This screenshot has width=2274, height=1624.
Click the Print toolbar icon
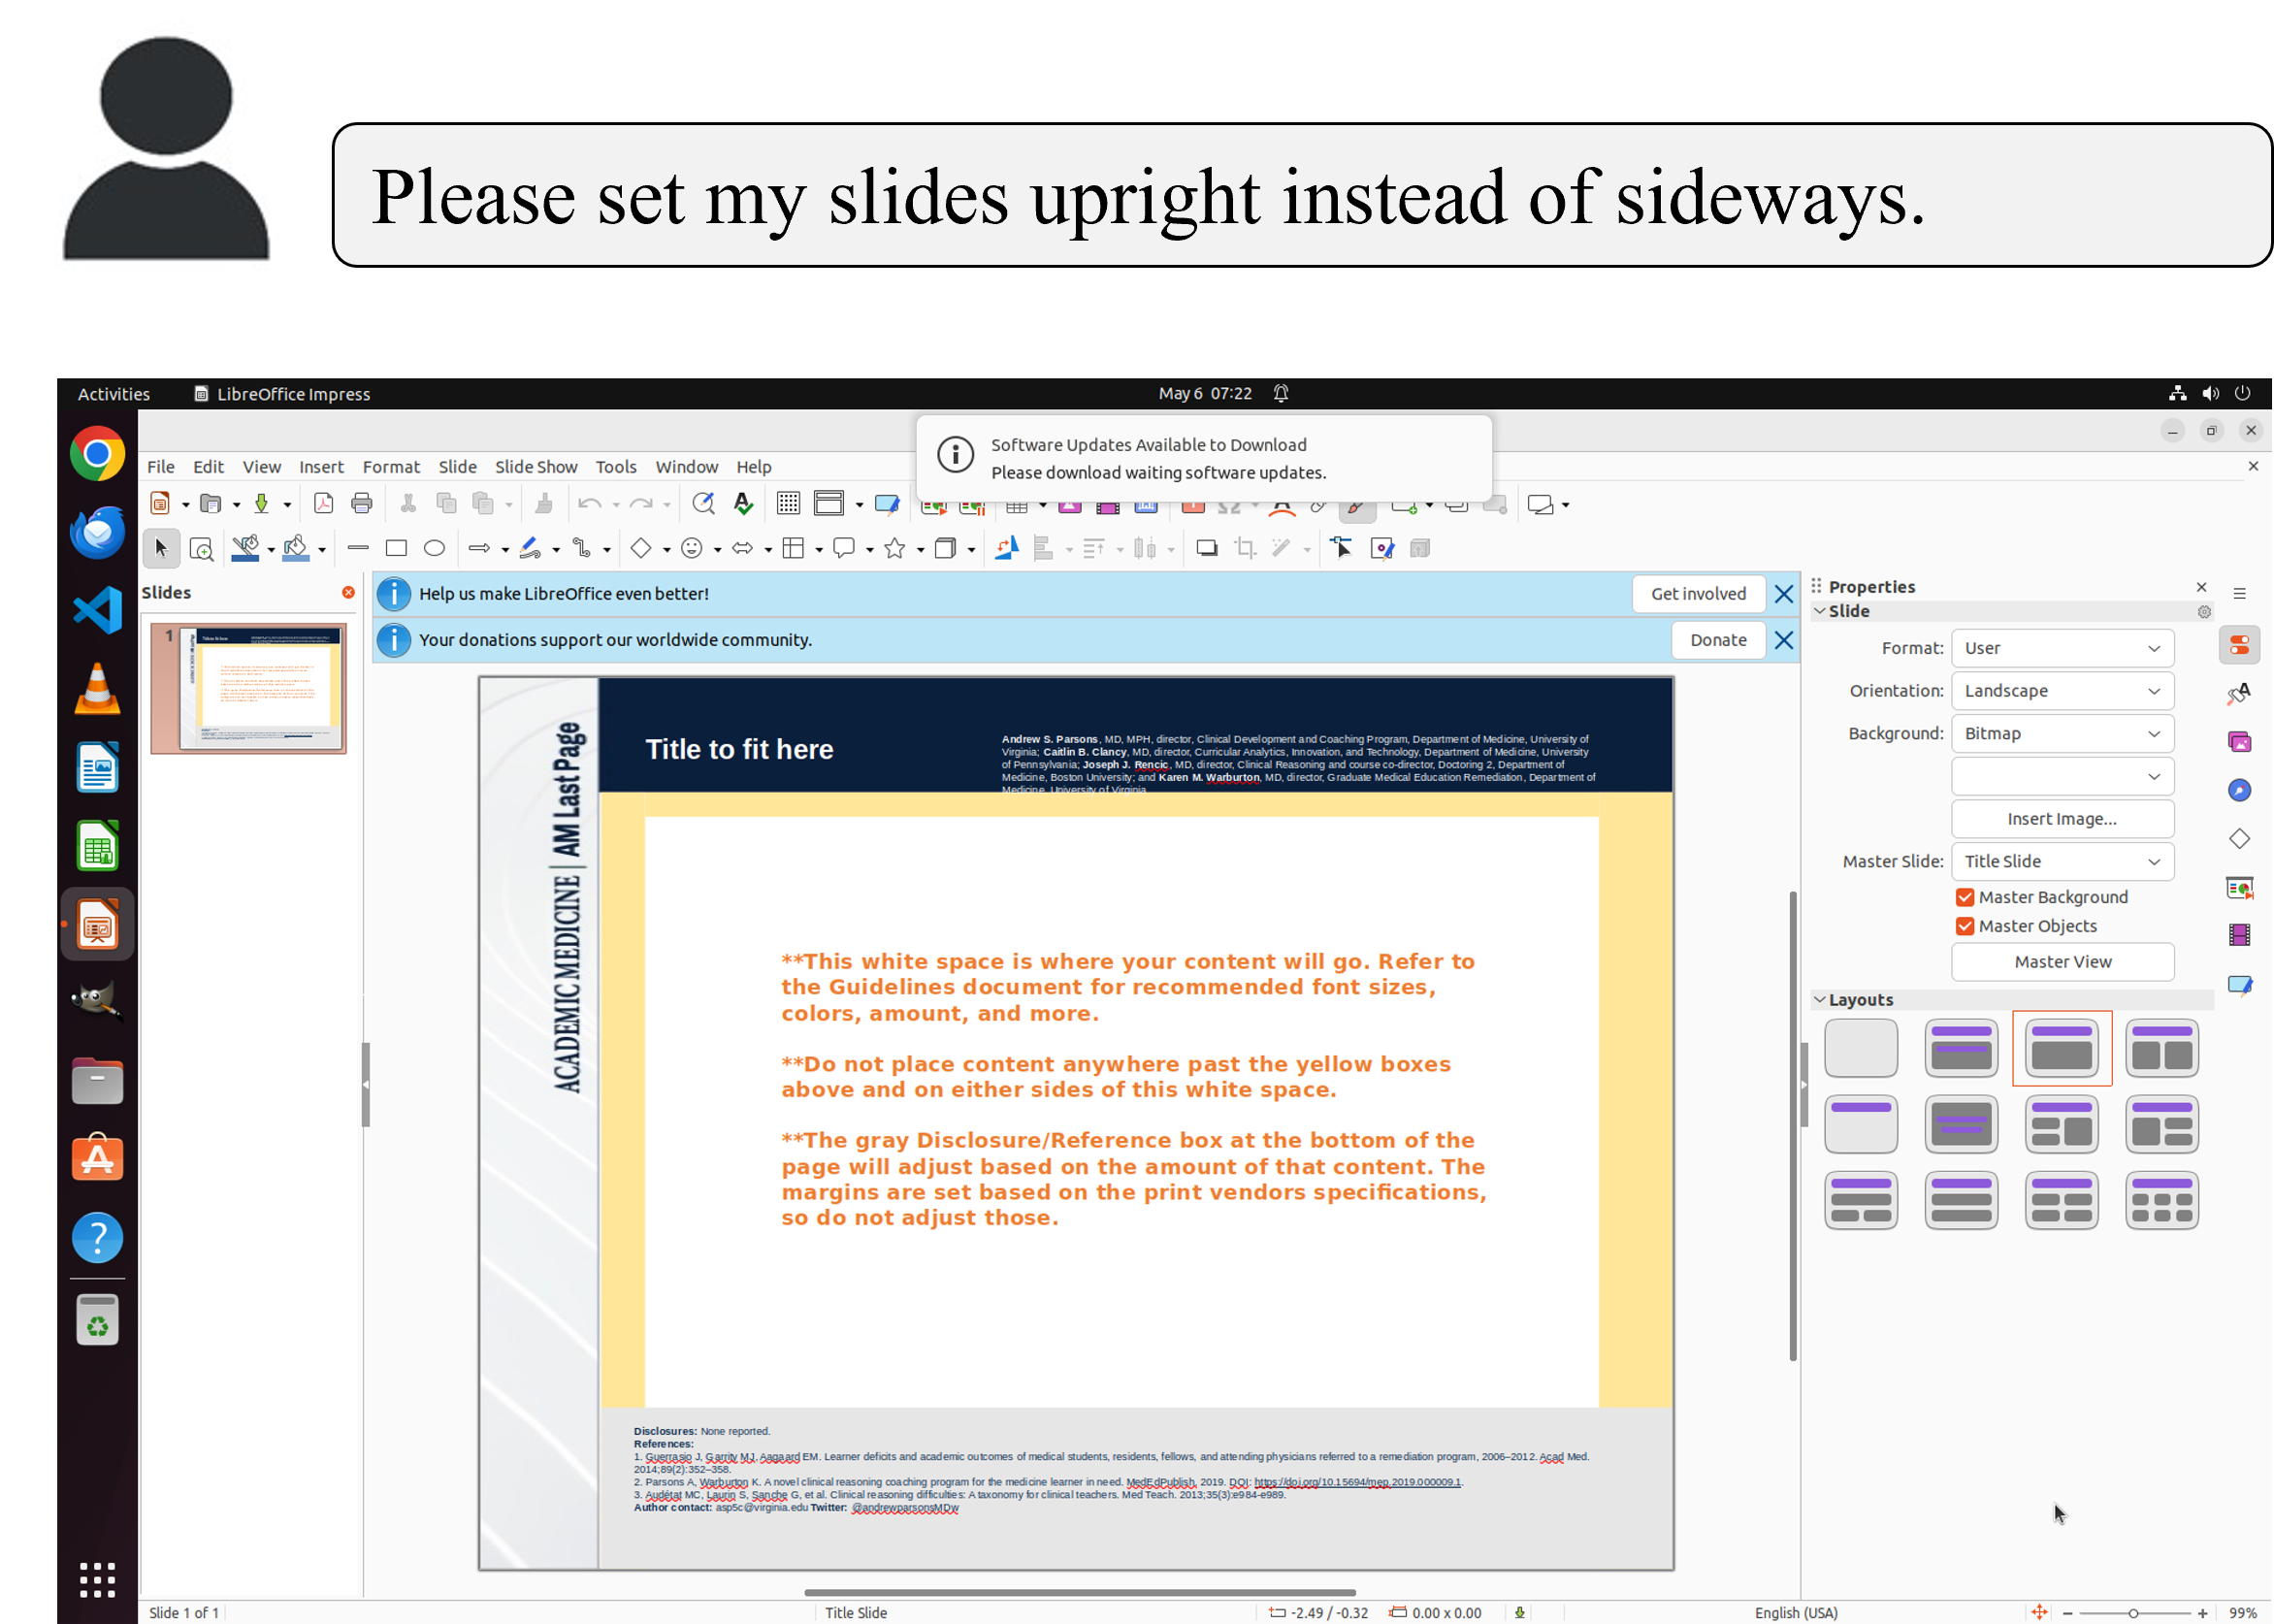[362, 504]
